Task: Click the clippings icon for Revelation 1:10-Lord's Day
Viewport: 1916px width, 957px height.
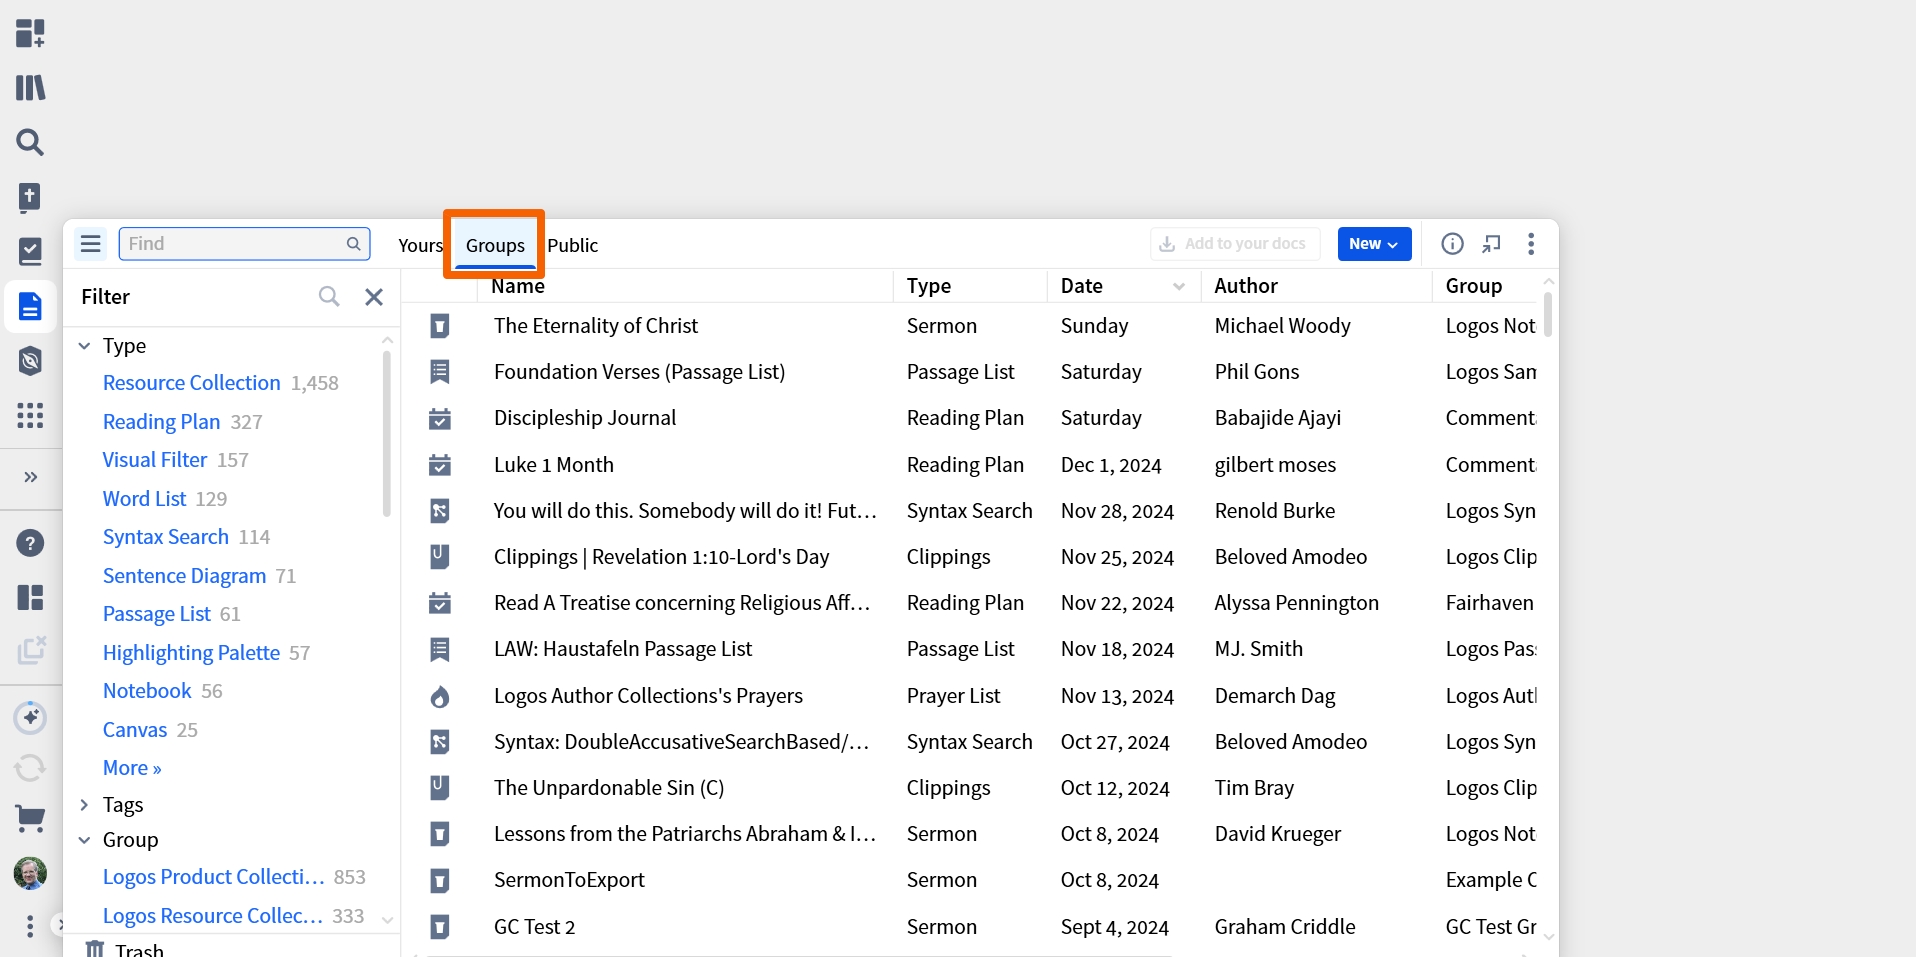Action: 439,557
